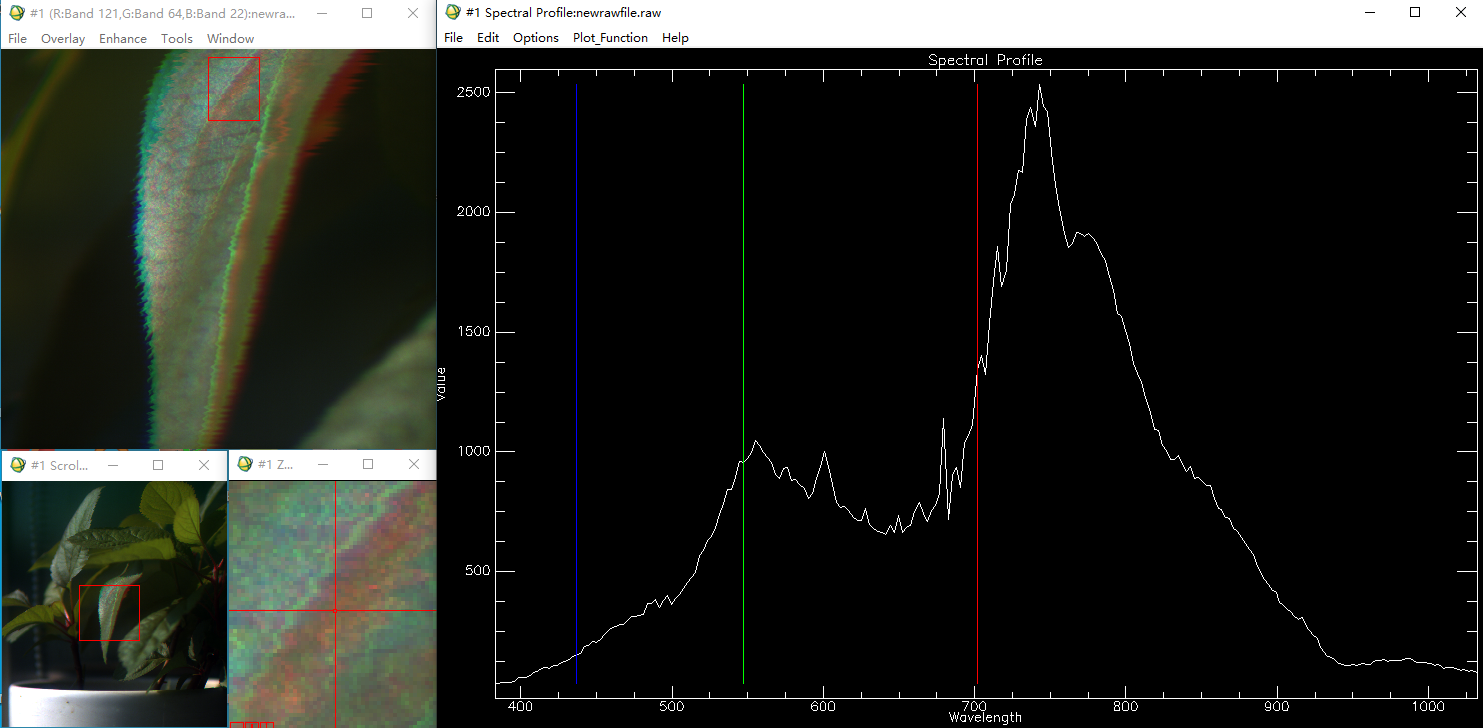The height and width of the screenshot is (728, 1483).
Task: Click the blue vertical band marker in the plot
Action: click(x=577, y=384)
